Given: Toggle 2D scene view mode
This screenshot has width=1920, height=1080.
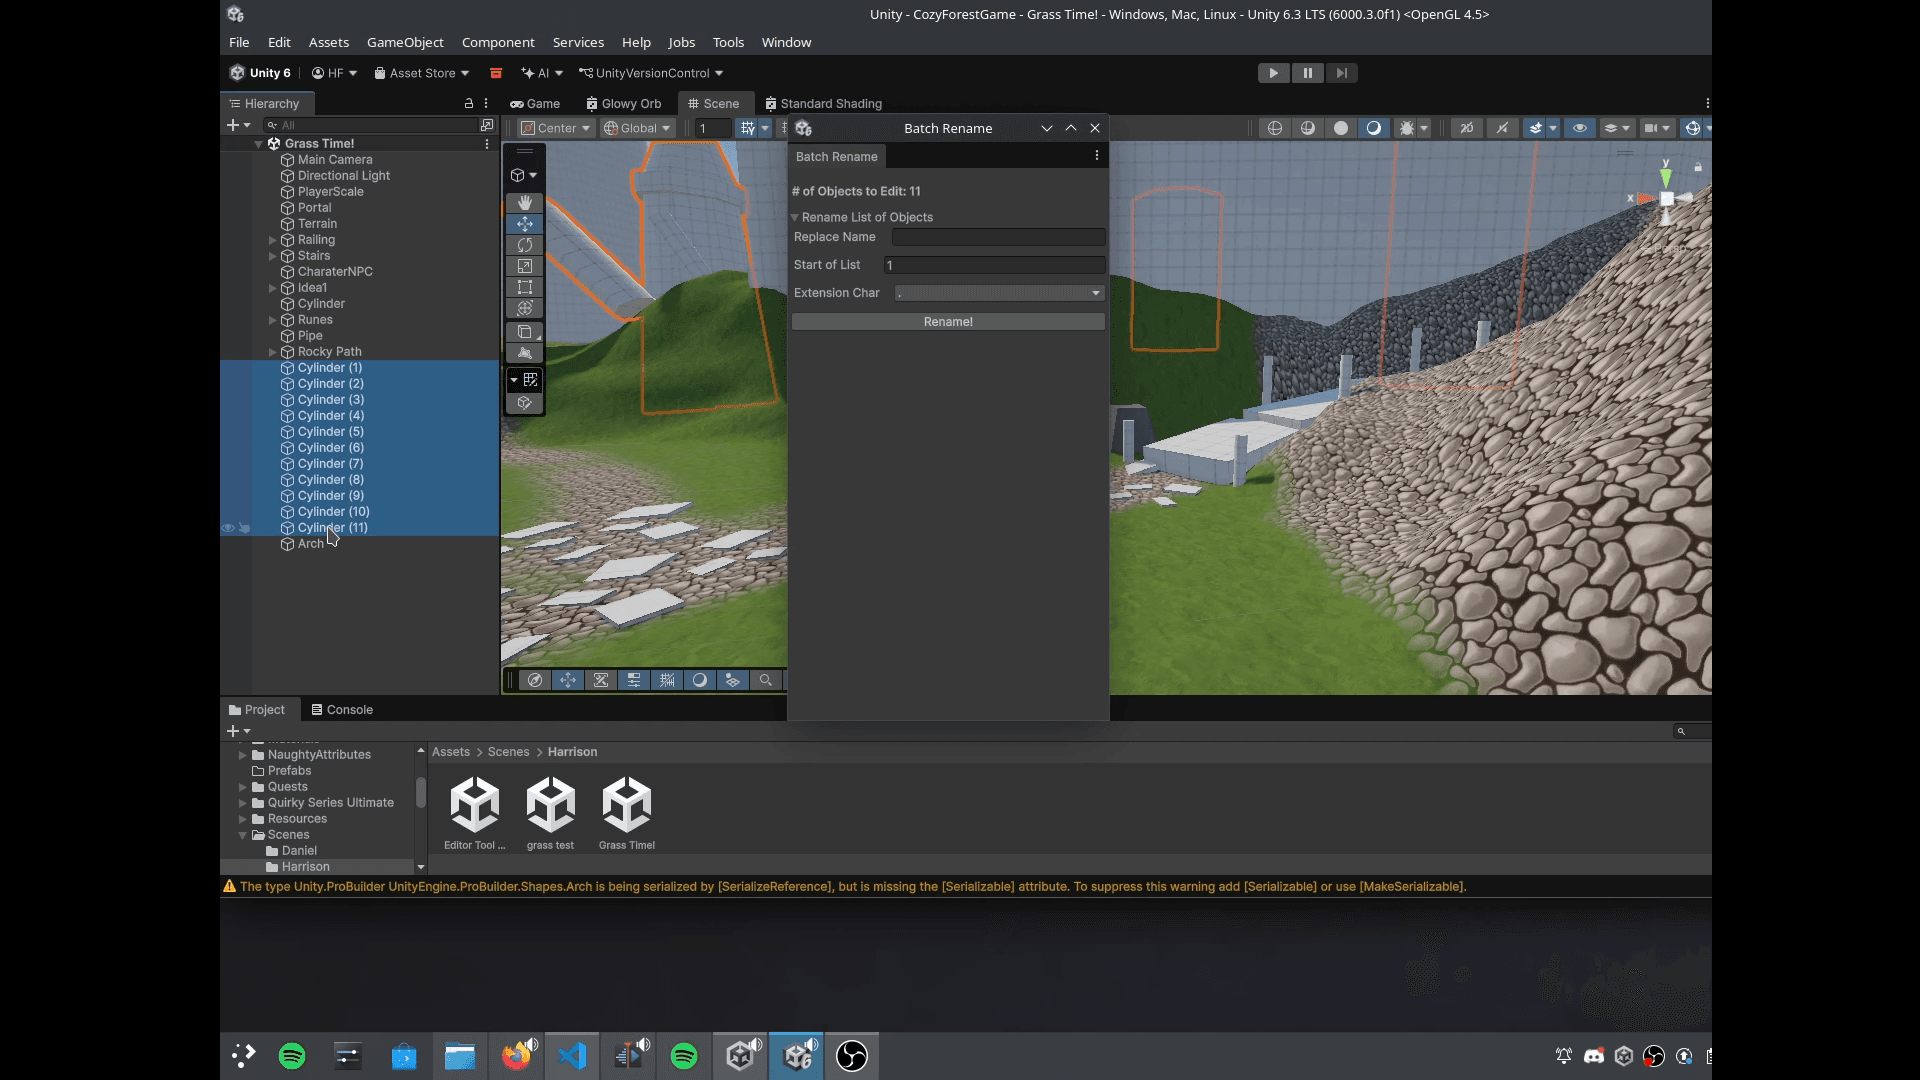Looking at the screenshot, I should (1466, 128).
